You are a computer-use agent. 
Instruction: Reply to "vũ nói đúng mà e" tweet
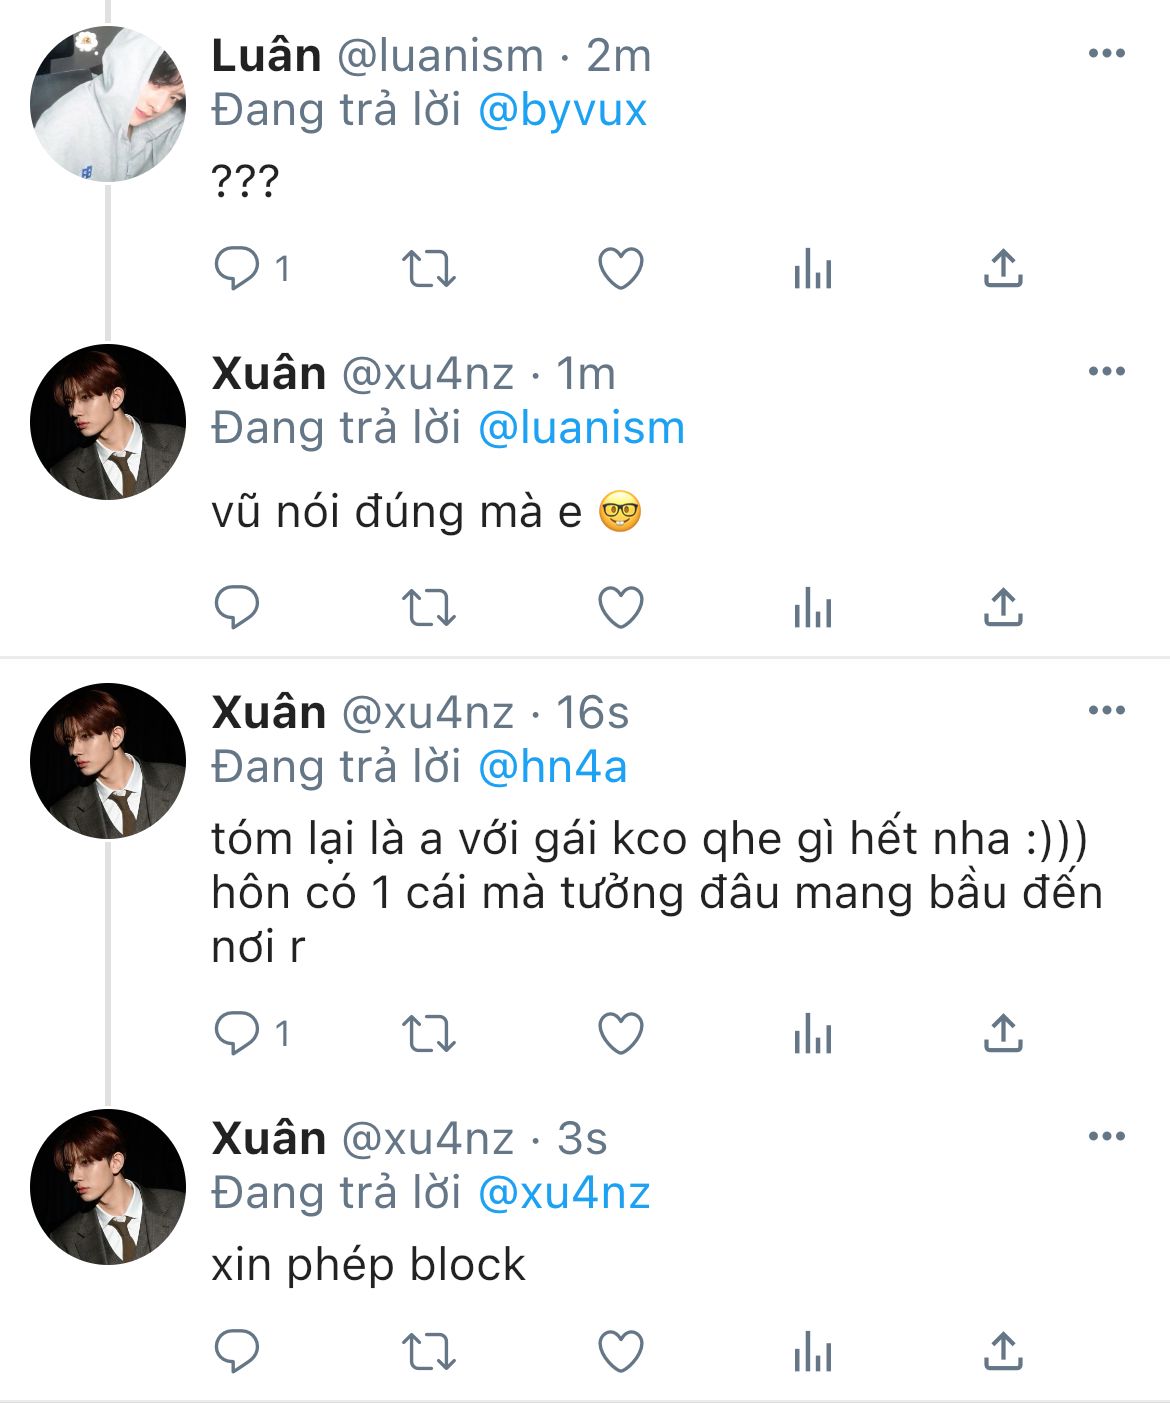pos(237,607)
